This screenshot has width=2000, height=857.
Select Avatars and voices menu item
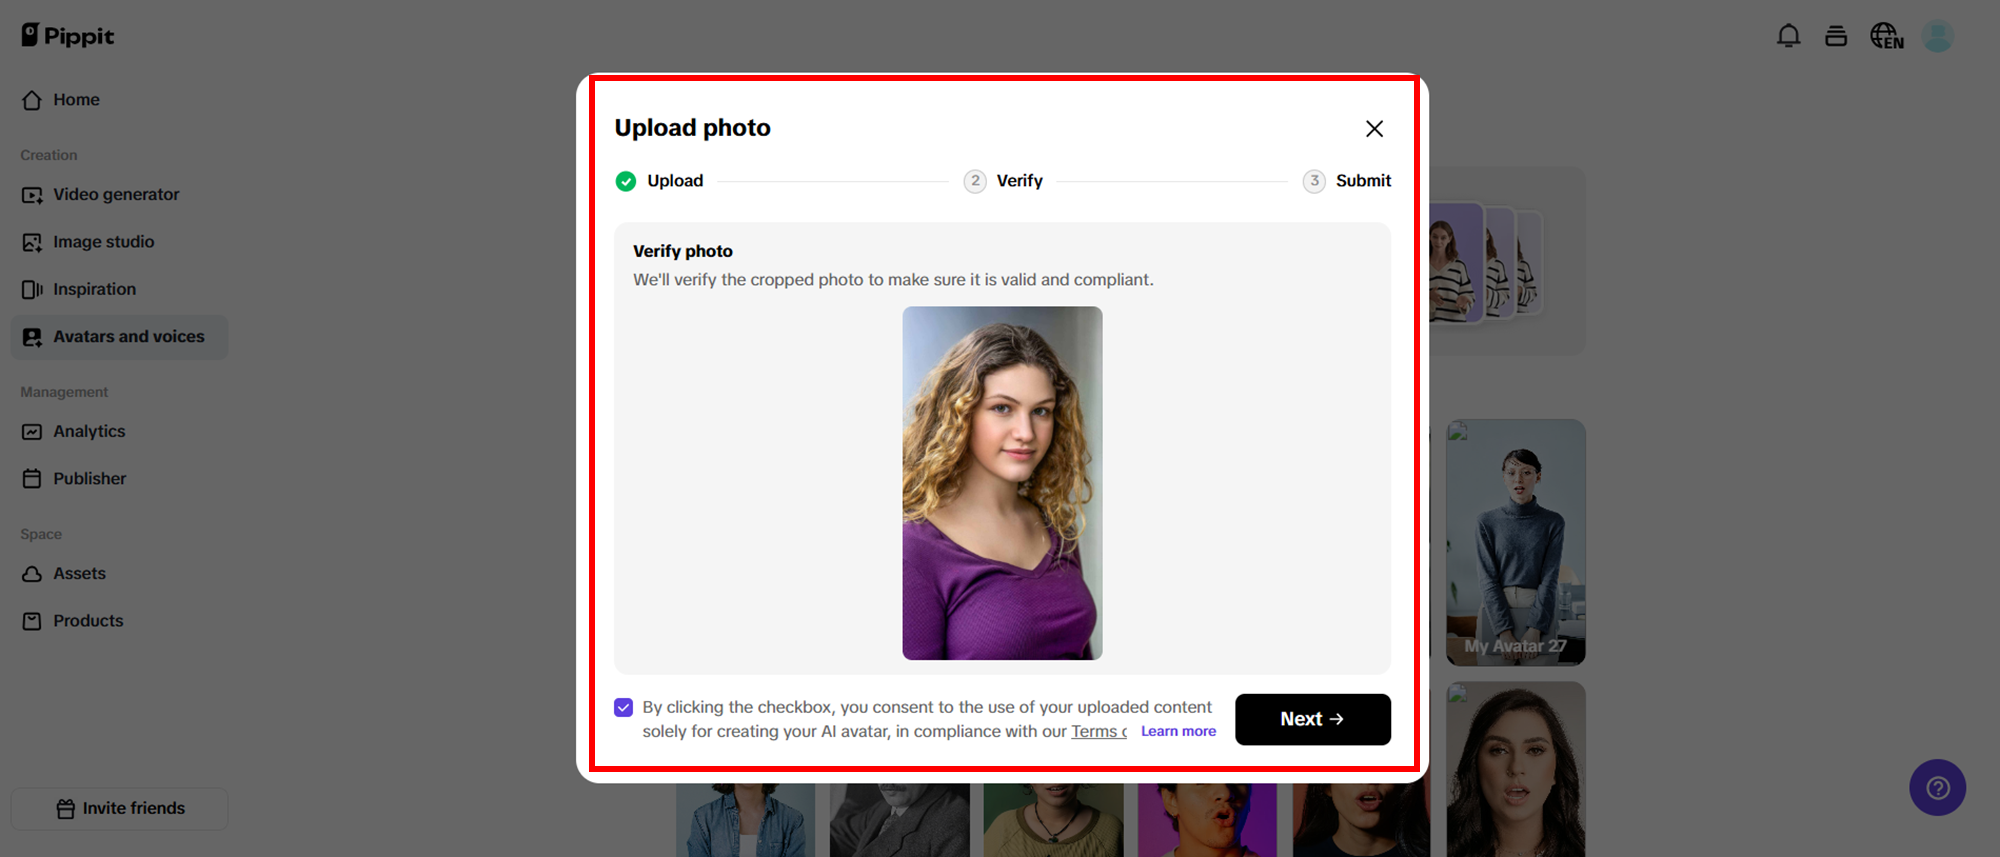tap(119, 337)
